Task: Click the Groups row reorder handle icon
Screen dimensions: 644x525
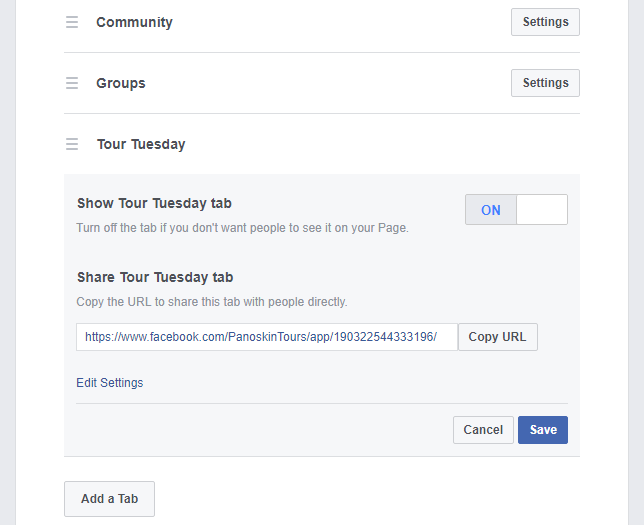Action: (x=72, y=83)
